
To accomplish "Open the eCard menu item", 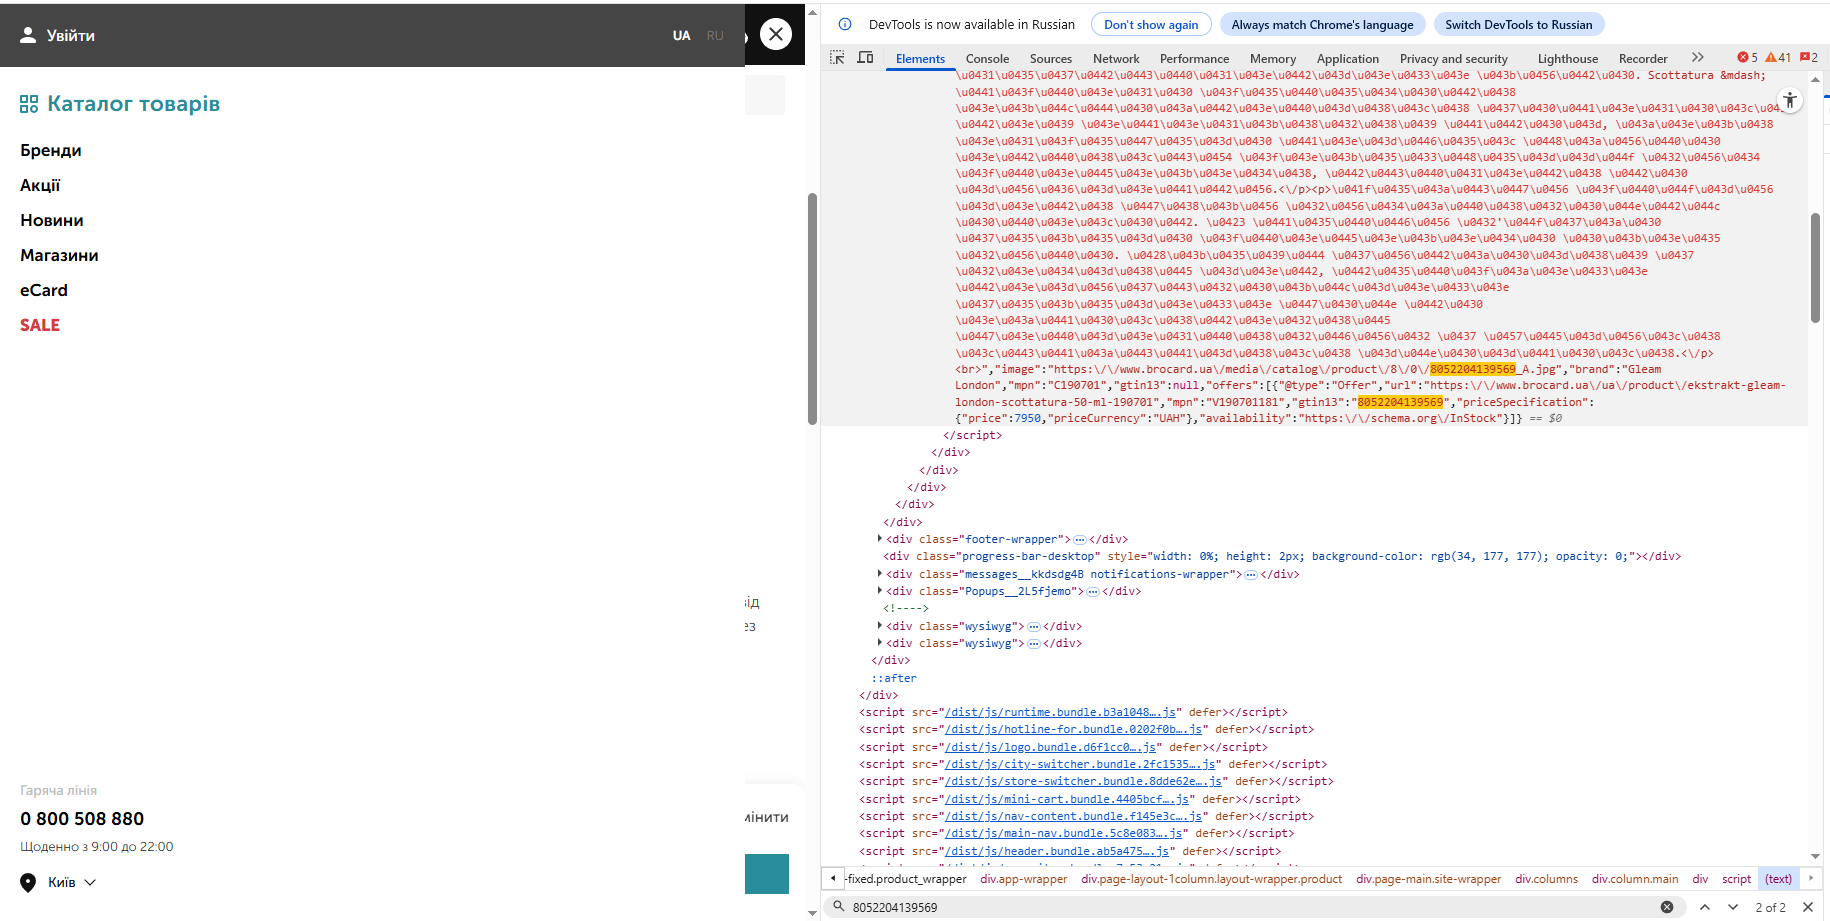I will (x=44, y=290).
